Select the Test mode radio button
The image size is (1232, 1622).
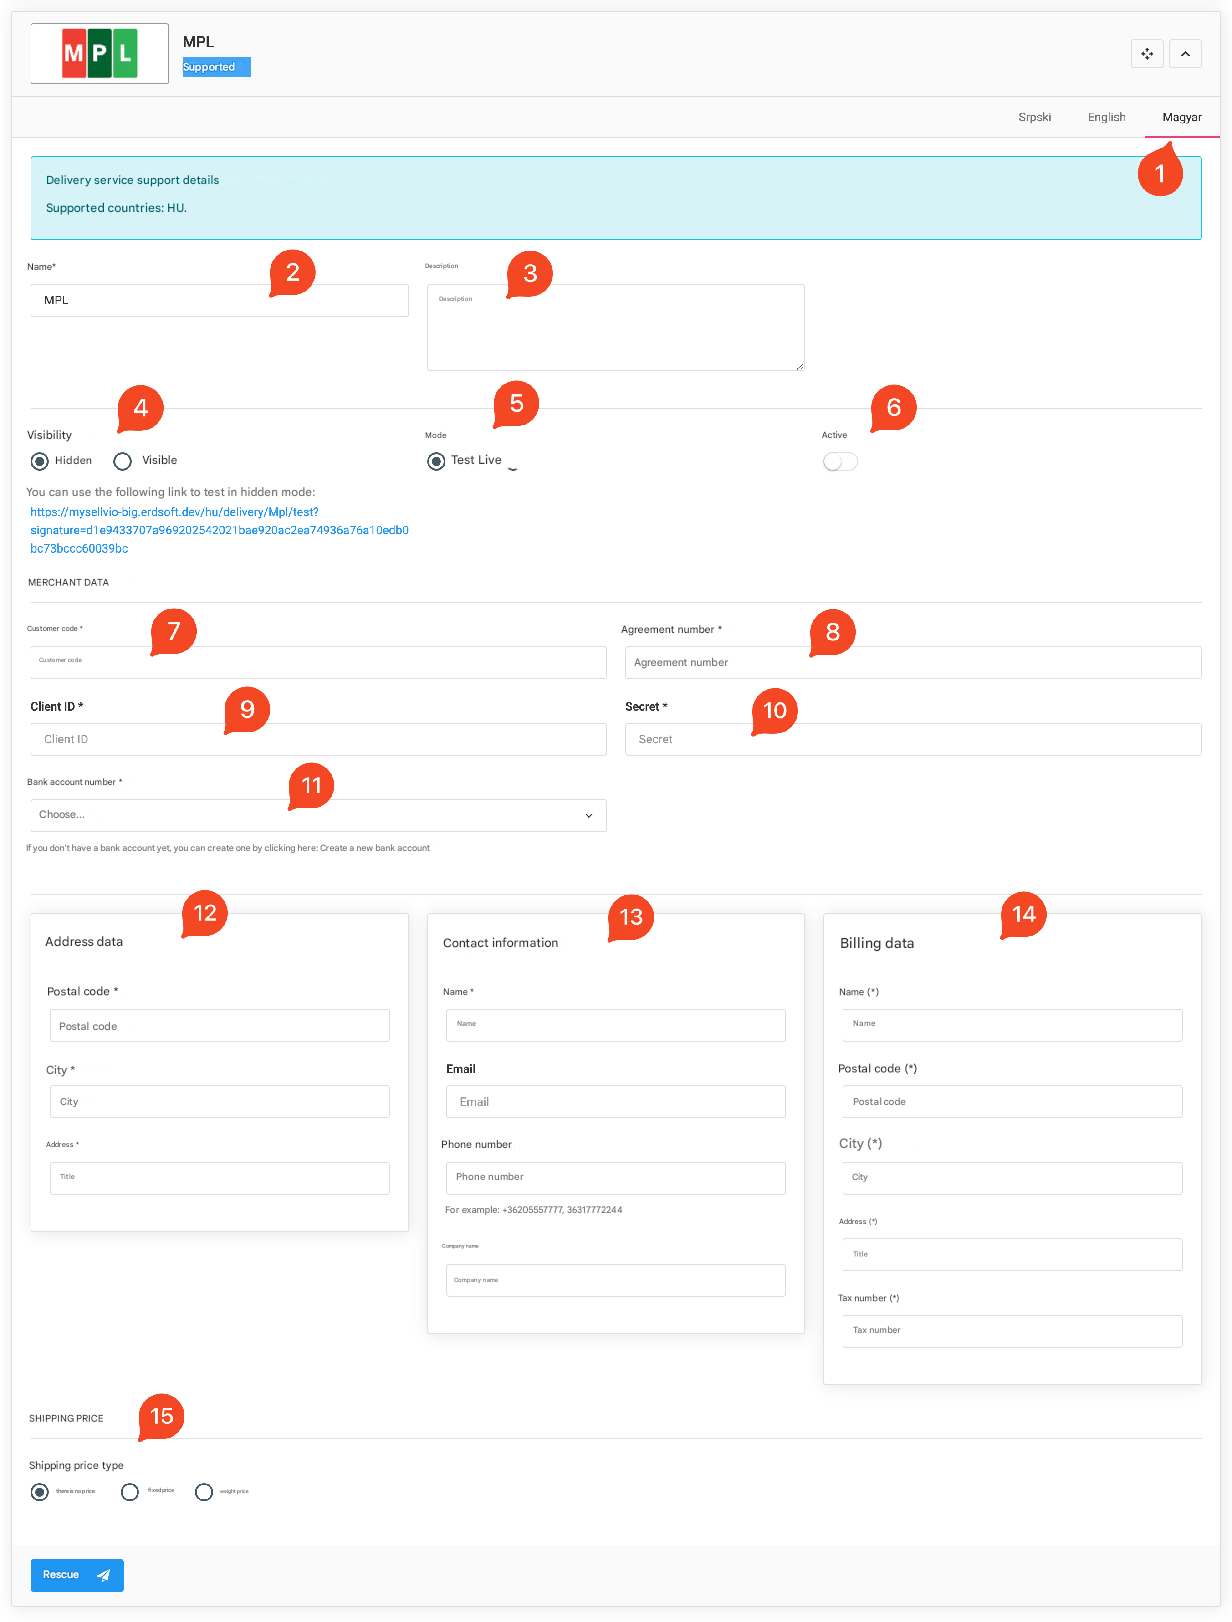pyautogui.click(x=436, y=461)
